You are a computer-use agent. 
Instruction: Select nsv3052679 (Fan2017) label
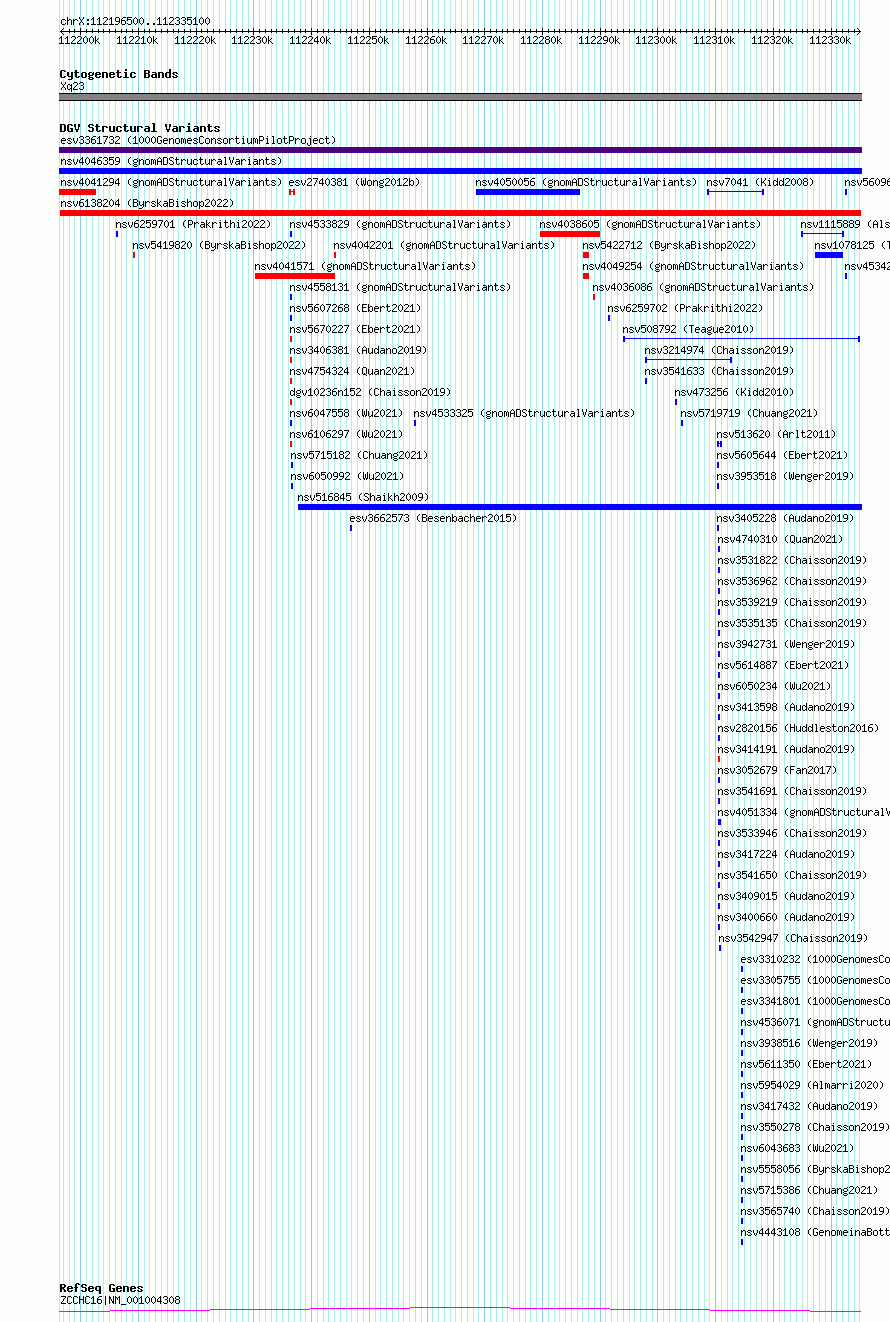coord(776,771)
